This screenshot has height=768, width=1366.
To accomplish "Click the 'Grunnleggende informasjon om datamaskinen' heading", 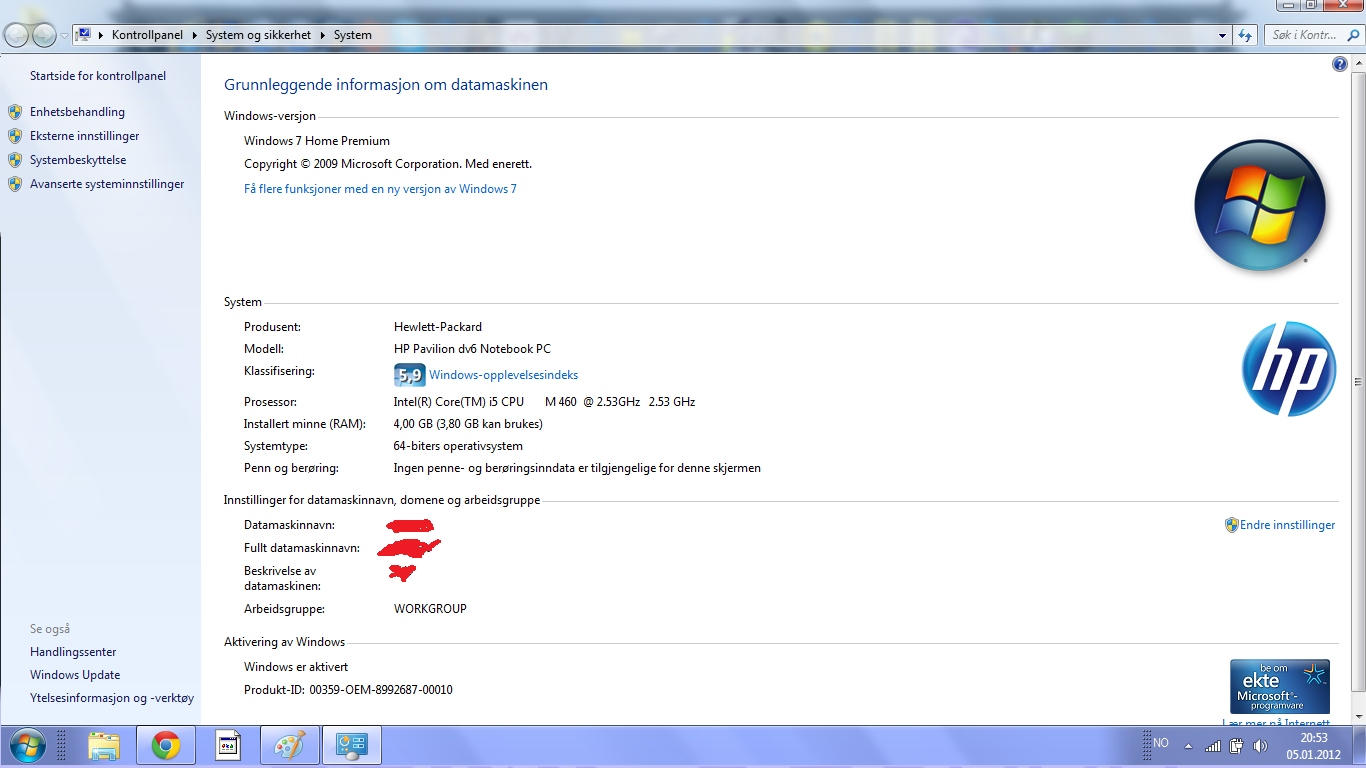I will (386, 85).
